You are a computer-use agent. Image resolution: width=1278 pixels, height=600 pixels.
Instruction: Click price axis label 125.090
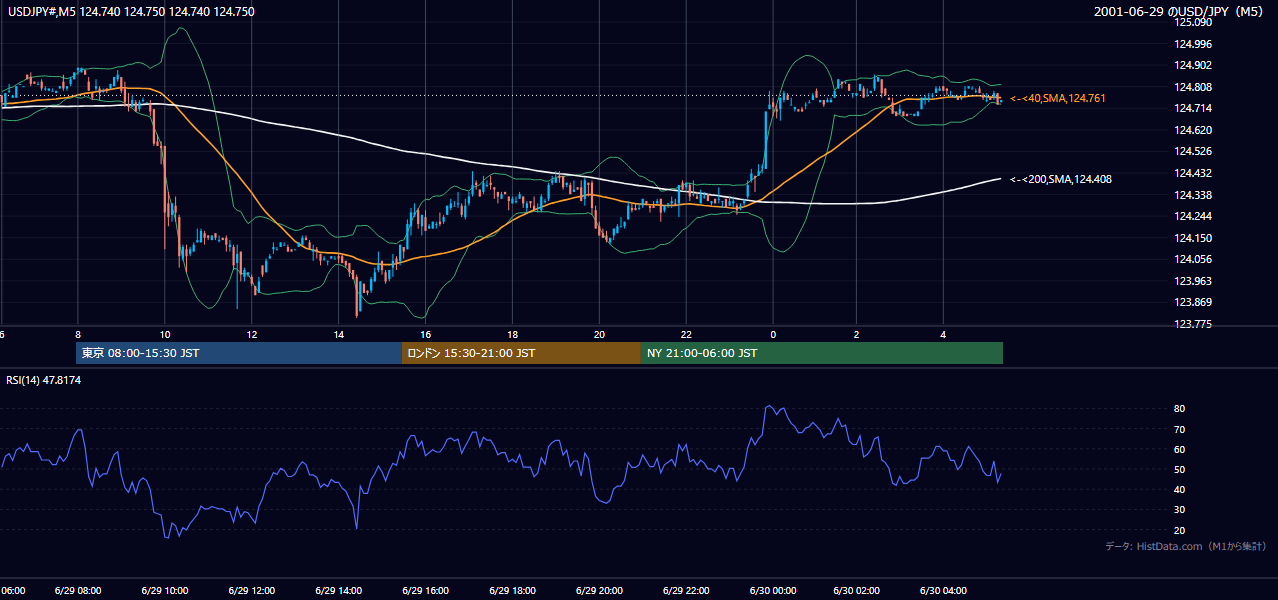(1191, 22)
